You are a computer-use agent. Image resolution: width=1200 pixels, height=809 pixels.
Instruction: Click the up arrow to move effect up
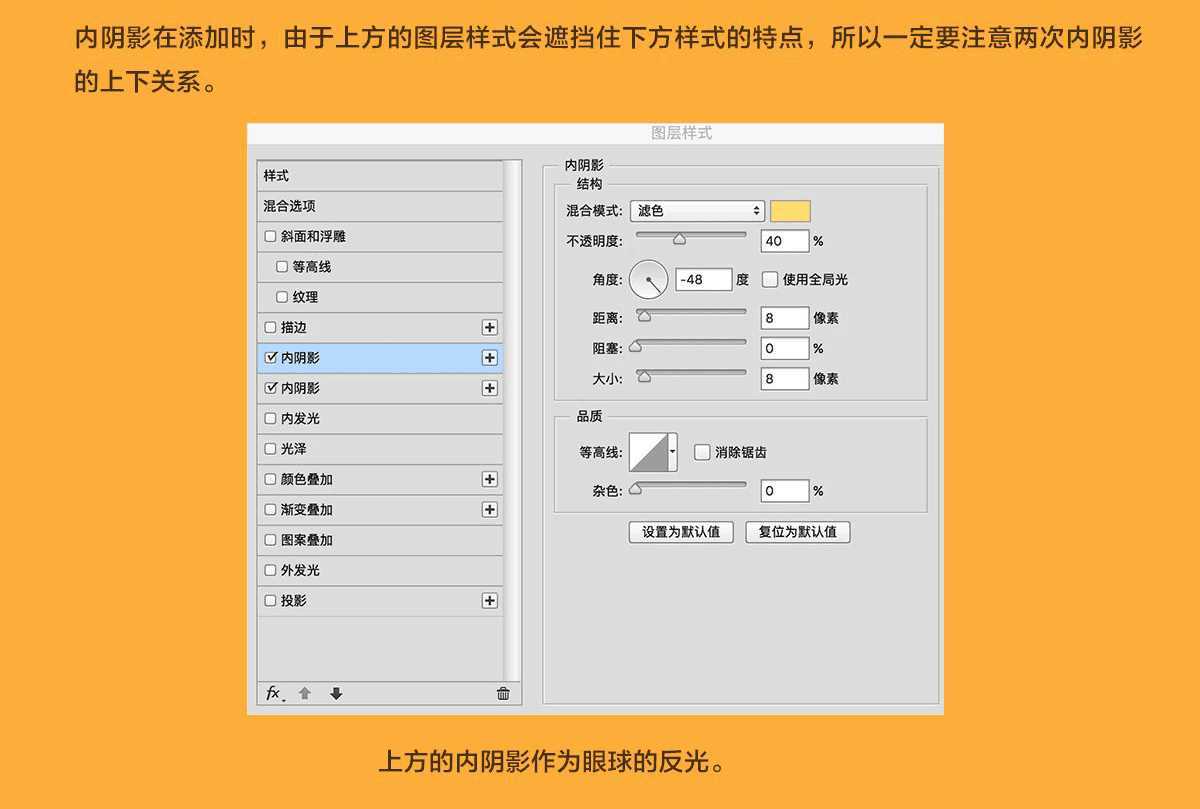coord(305,693)
